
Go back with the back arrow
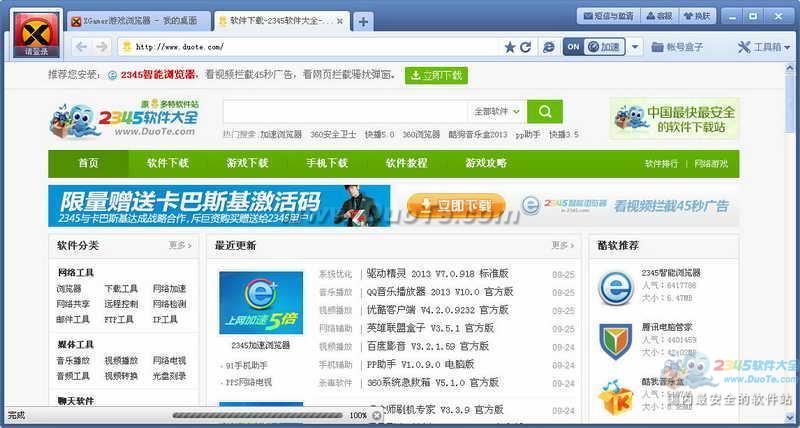[x=82, y=47]
